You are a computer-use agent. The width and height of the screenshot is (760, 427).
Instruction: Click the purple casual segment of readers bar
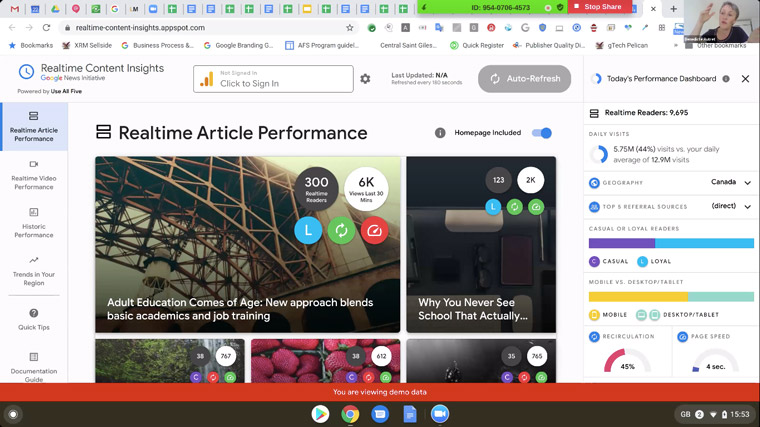click(x=622, y=243)
